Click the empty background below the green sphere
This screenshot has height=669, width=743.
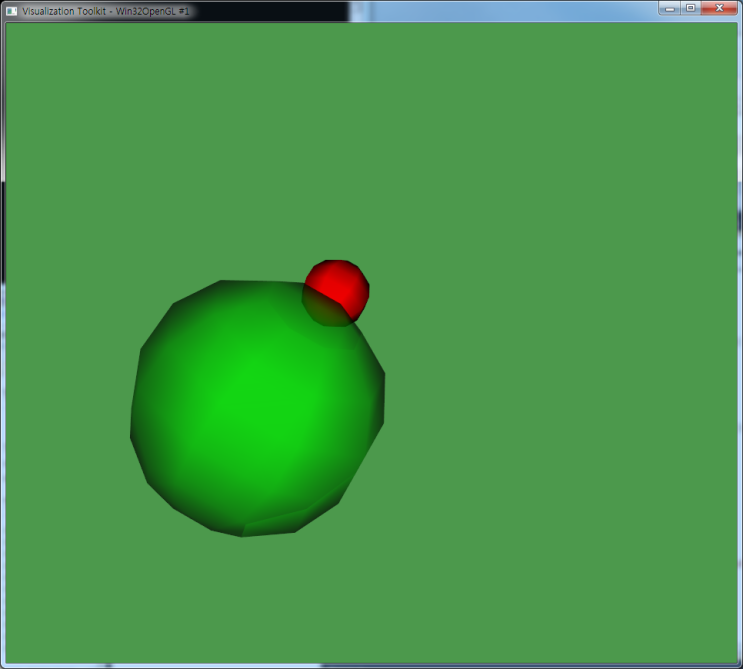point(260,600)
